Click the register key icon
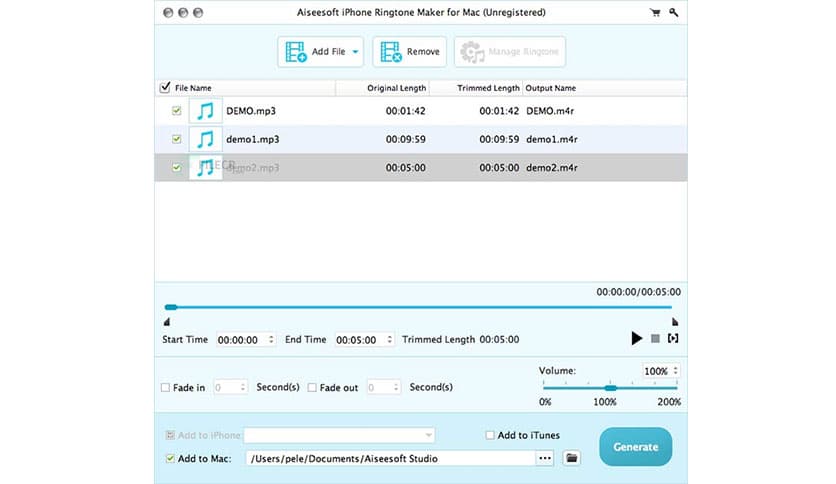Image resolution: width=836 pixels, height=484 pixels. coord(674,12)
